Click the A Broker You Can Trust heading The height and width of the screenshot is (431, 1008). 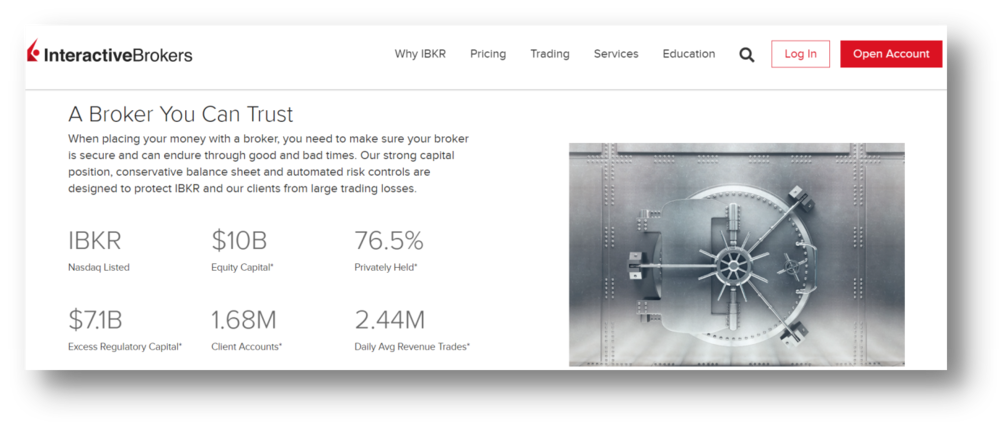(x=180, y=114)
